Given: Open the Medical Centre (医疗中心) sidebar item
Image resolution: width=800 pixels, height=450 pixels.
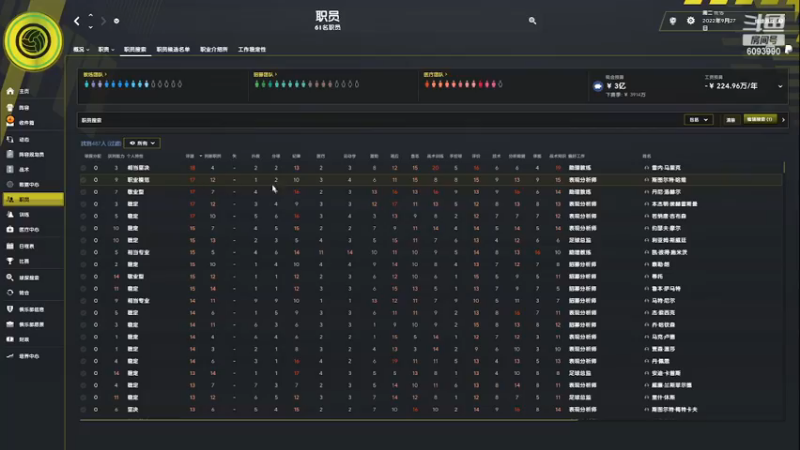Looking at the screenshot, I should pos(33,230).
